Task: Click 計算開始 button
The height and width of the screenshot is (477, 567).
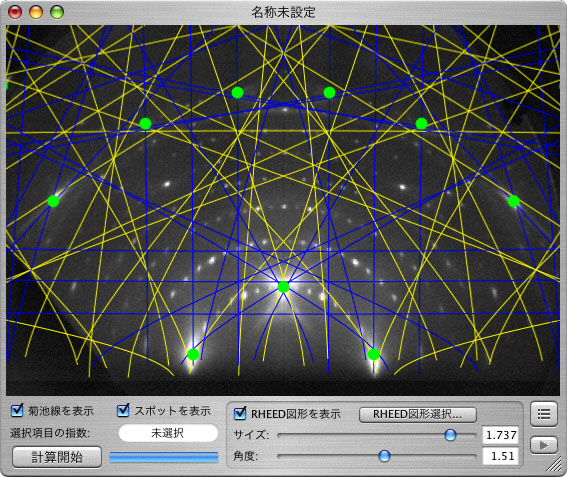Action: [57, 457]
